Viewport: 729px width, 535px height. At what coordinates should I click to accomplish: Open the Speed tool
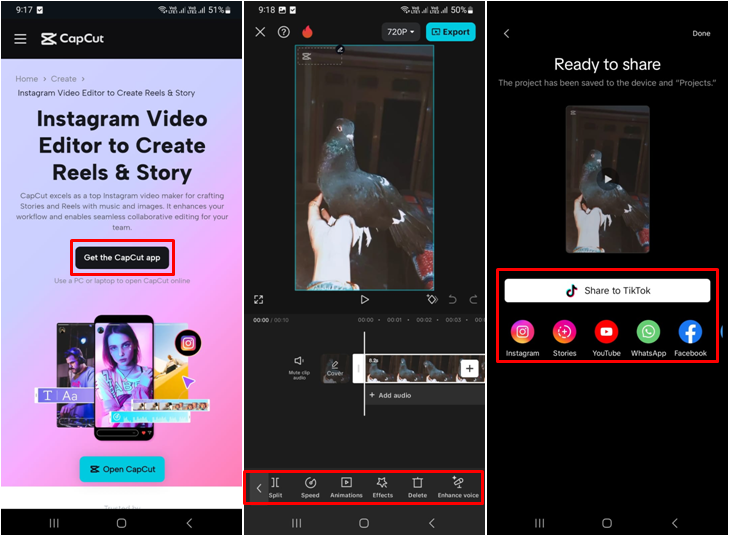tap(310, 487)
